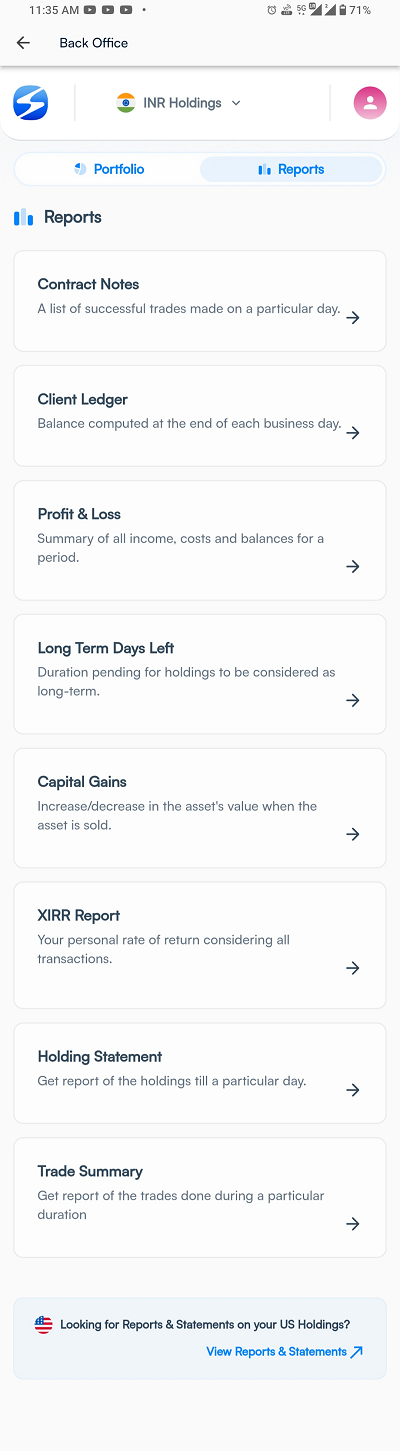This screenshot has height=1451, width=400.
Task: Open View Reports & Statements link
Action: point(285,1352)
